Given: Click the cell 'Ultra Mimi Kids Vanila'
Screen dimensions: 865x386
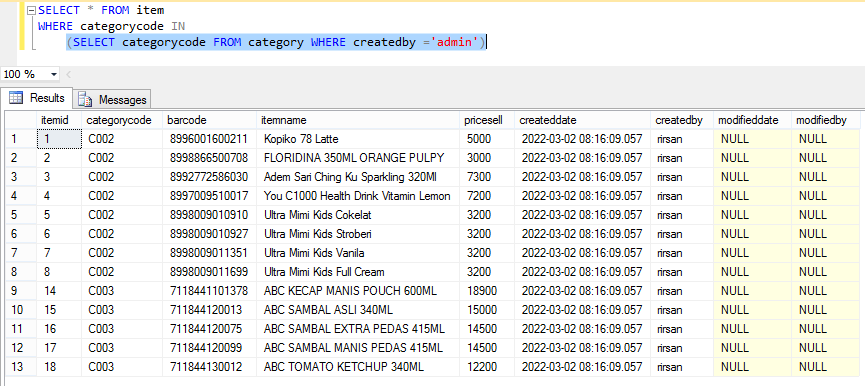Looking at the screenshot, I should point(359,253).
